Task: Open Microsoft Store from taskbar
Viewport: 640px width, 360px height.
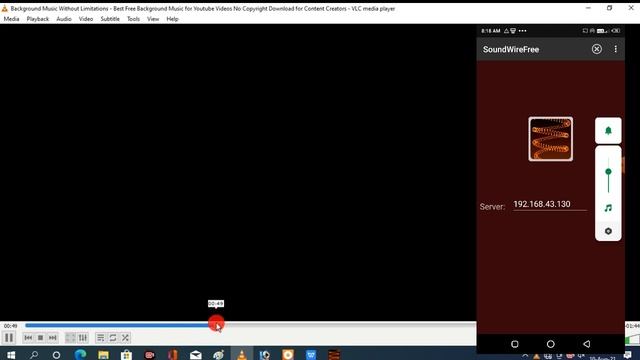Action: click(126, 355)
